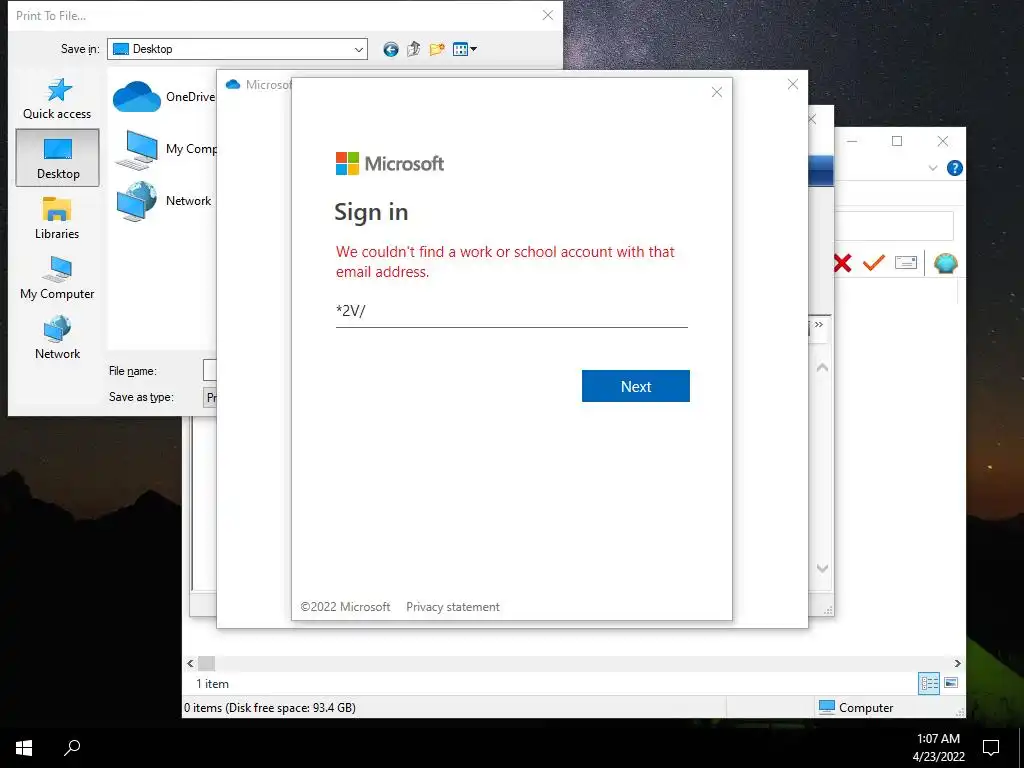Select the My Computer item in file list
The height and width of the screenshot is (768, 1024).
(165, 149)
